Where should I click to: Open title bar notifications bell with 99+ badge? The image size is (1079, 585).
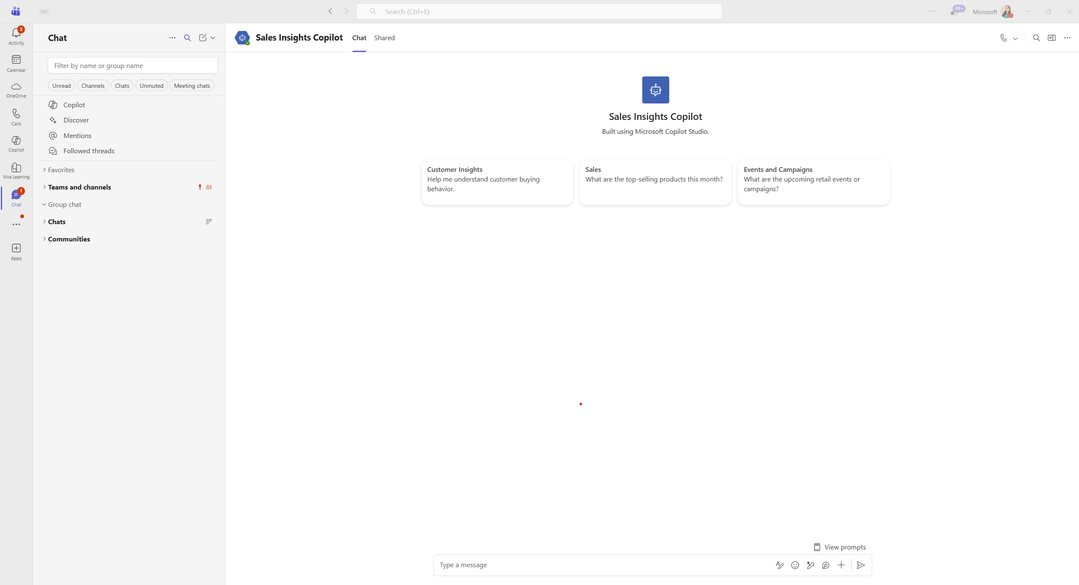[957, 10]
